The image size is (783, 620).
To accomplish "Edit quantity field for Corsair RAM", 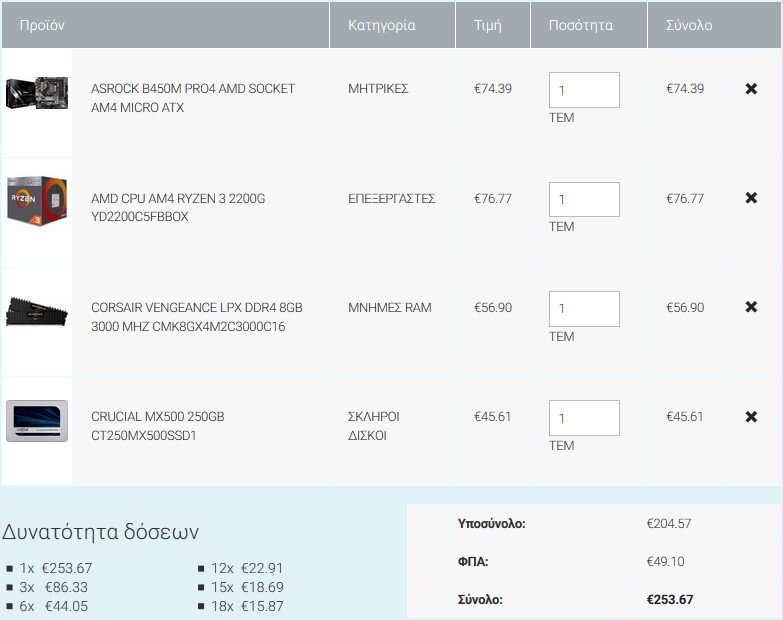I will (x=584, y=309).
